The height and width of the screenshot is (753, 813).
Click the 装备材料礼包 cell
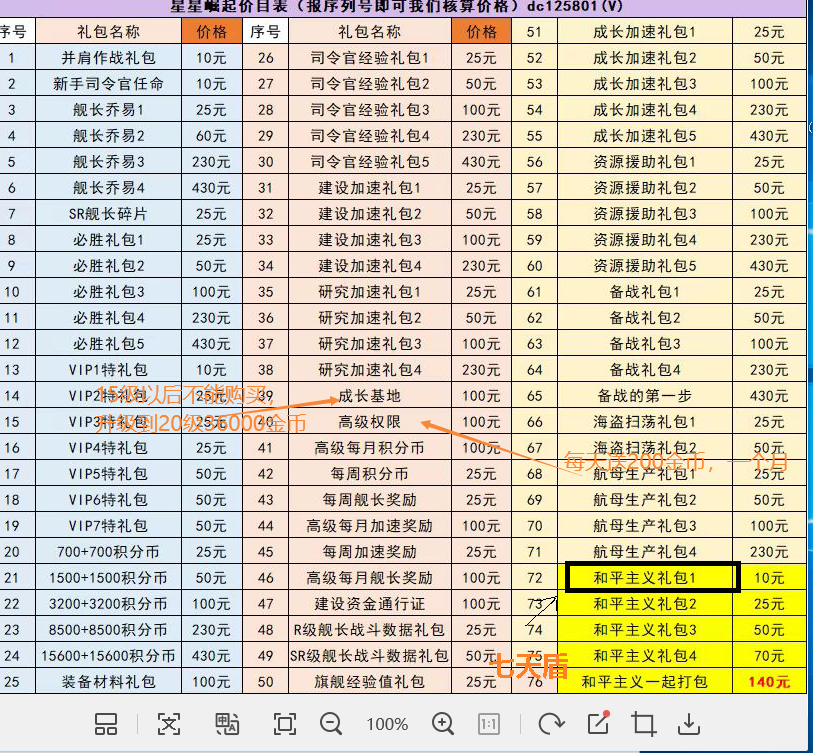point(108,681)
